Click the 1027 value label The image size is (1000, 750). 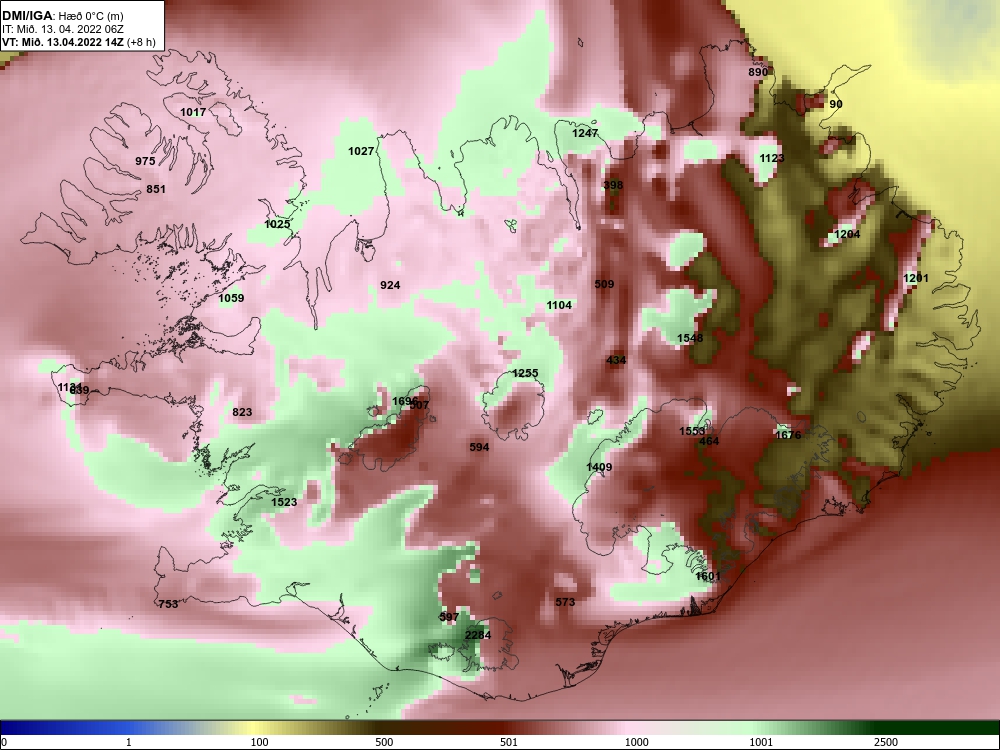click(361, 151)
